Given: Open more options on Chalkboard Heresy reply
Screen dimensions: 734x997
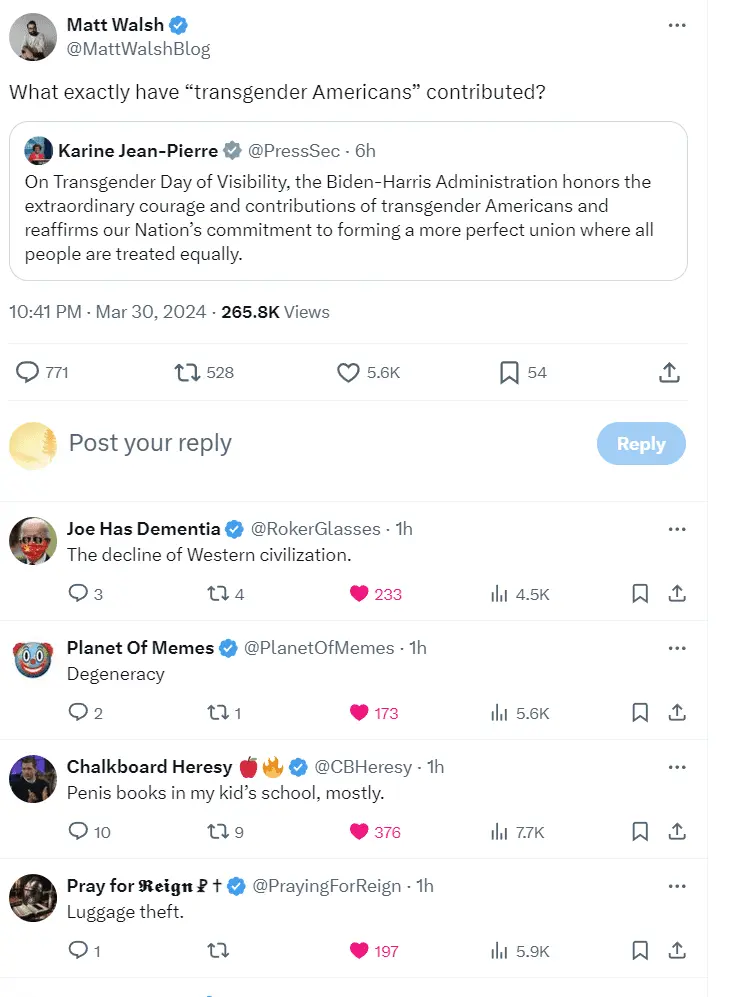Looking at the screenshot, I should pos(677,767).
